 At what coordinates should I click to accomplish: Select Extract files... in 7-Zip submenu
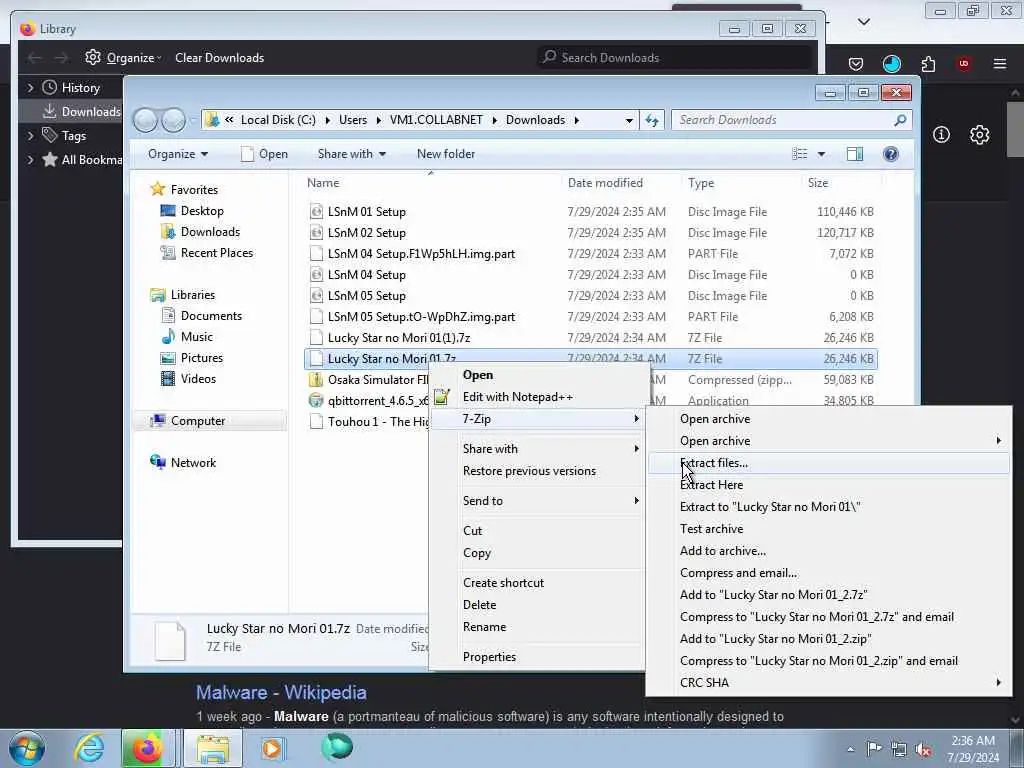829,463
